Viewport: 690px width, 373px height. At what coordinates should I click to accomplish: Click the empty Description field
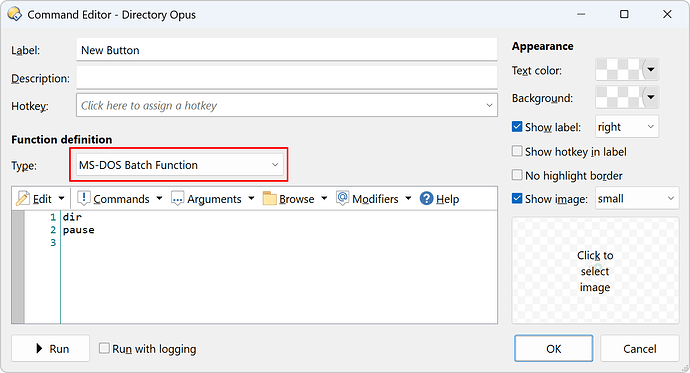(x=286, y=78)
